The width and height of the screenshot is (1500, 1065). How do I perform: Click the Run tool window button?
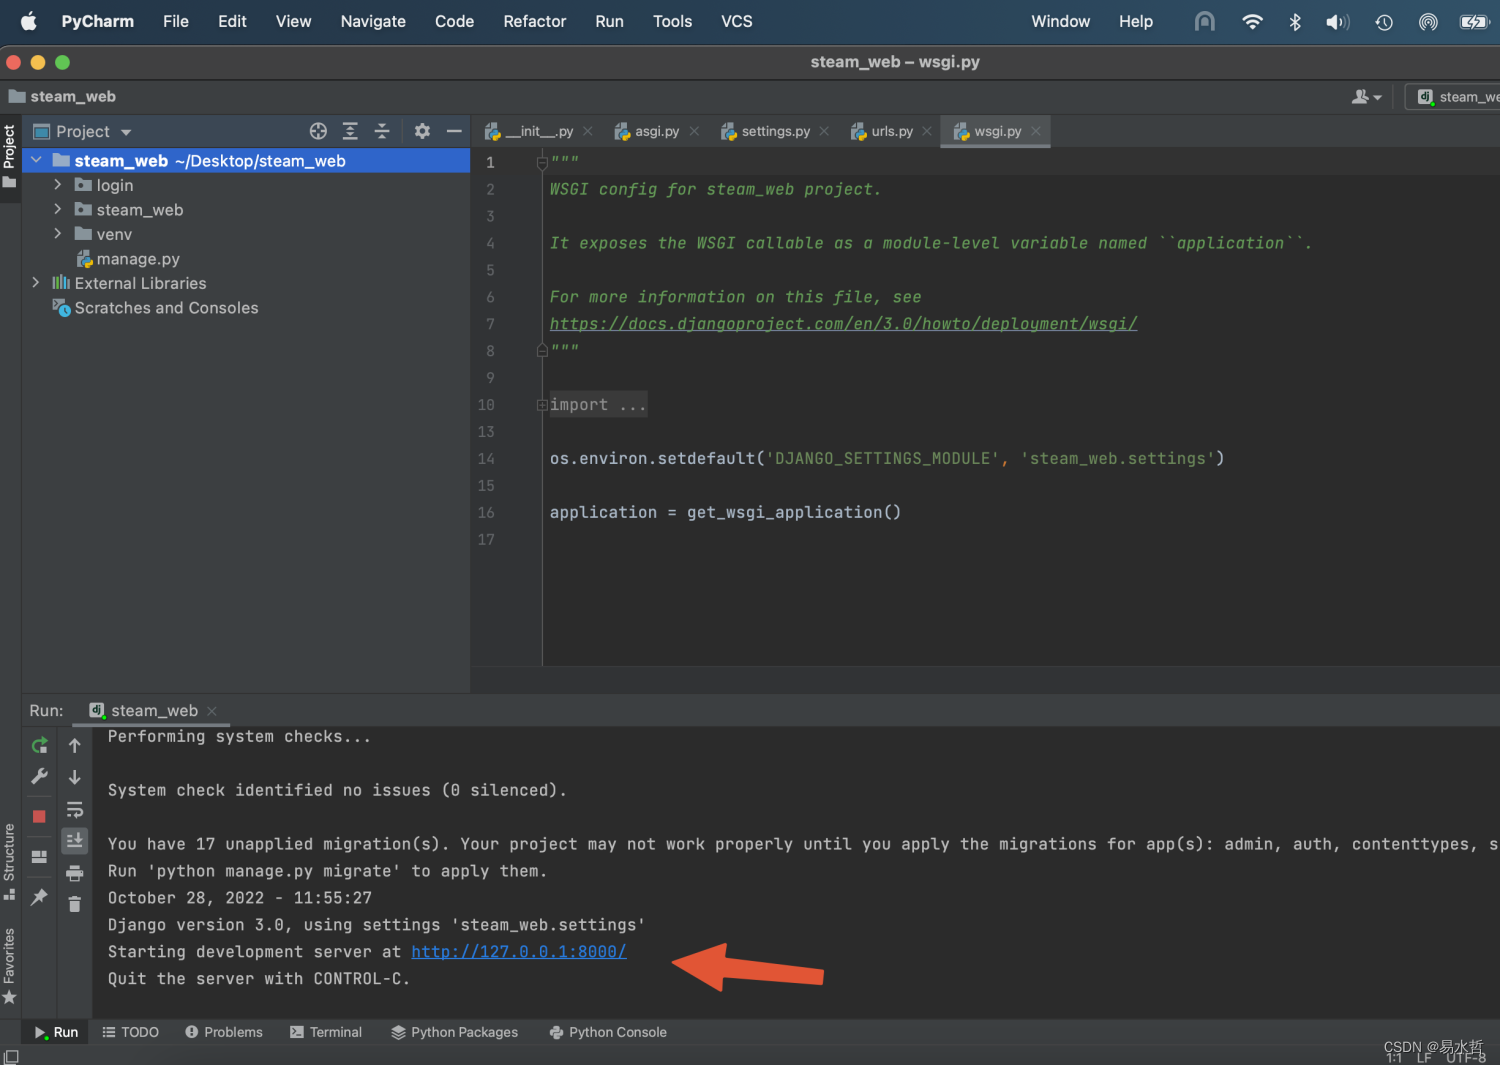pyautogui.click(x=56, y=1032)
